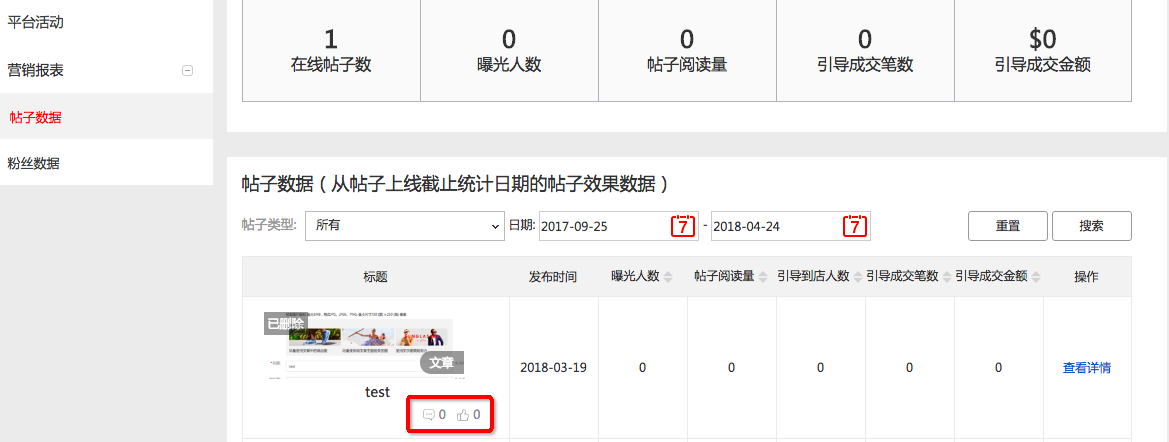Sort by 曝光人数 column arrows
Image resolution: width=1169 pixels, height=442 pixels.
(x=667, y=277)
